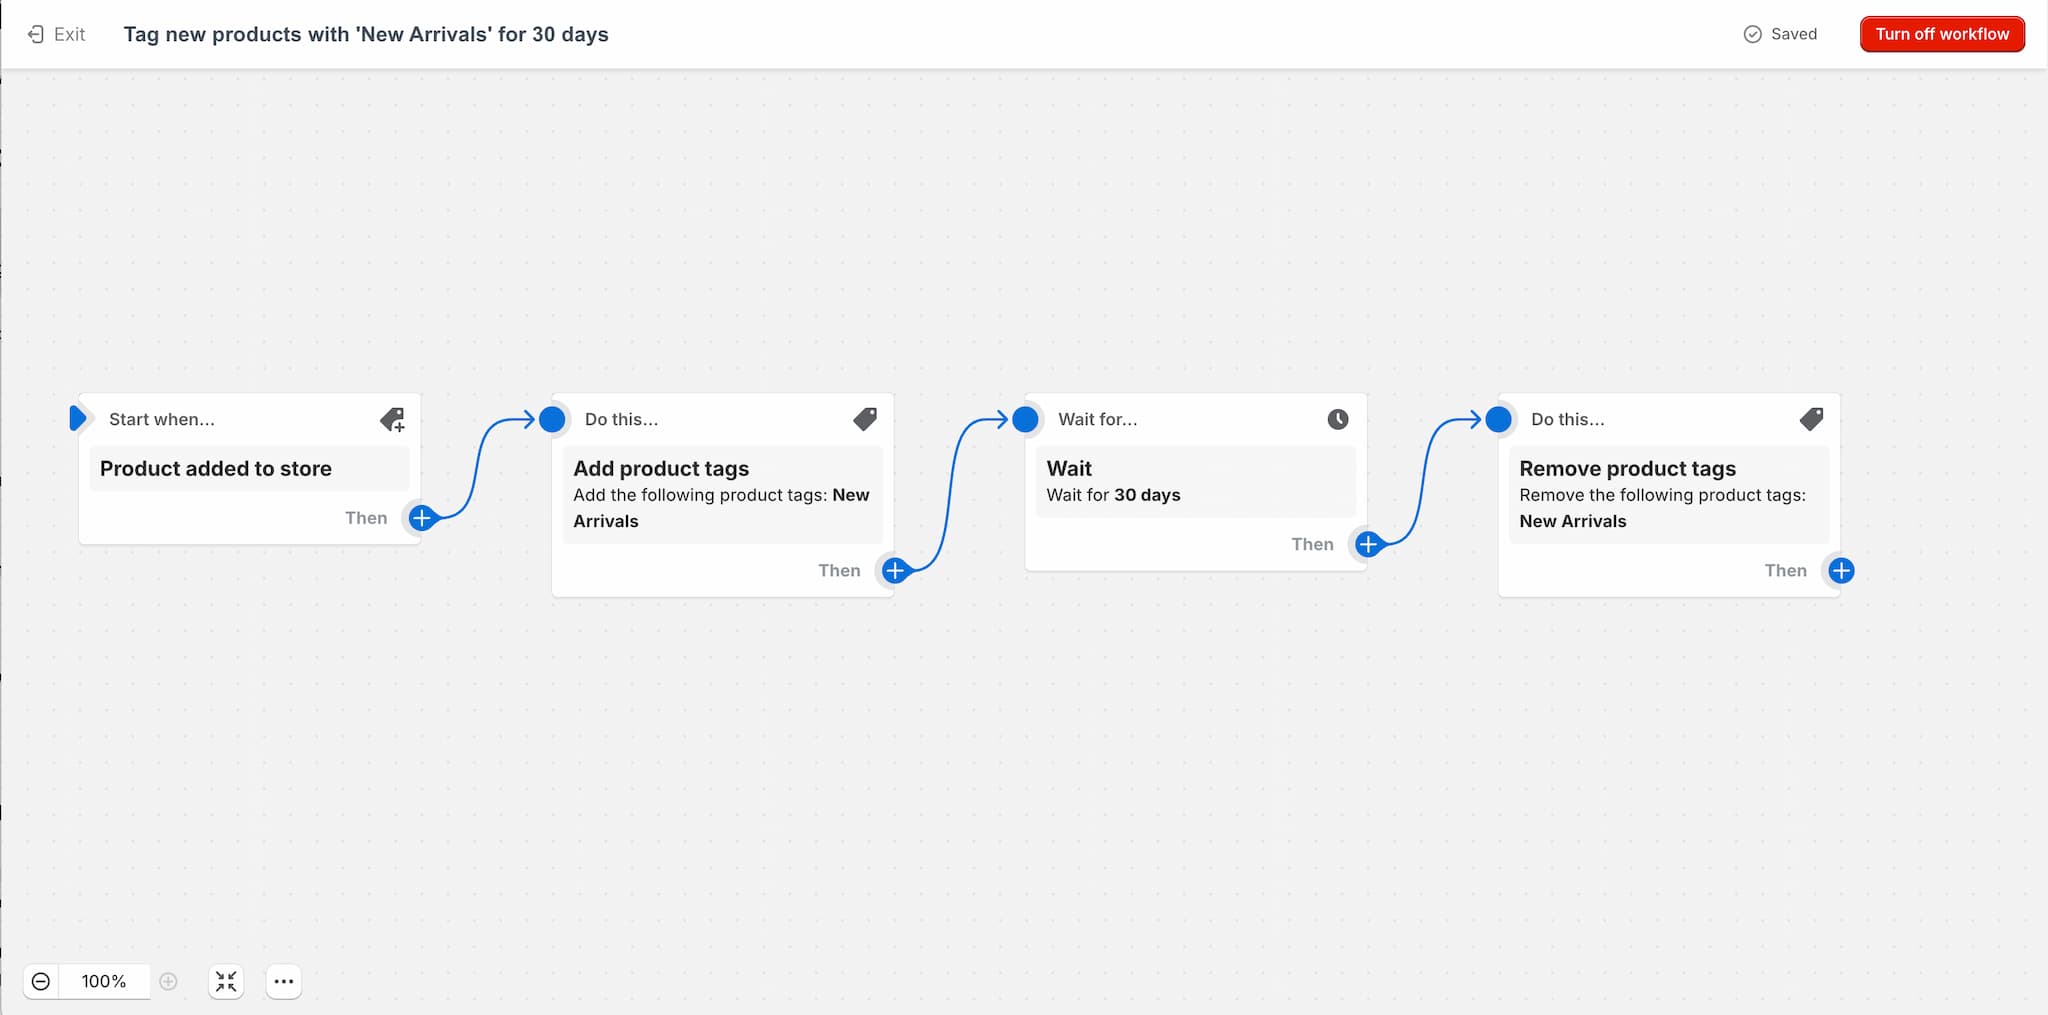
Task: Click tag icon on Remove product tags card
Action: [1811, 420]
